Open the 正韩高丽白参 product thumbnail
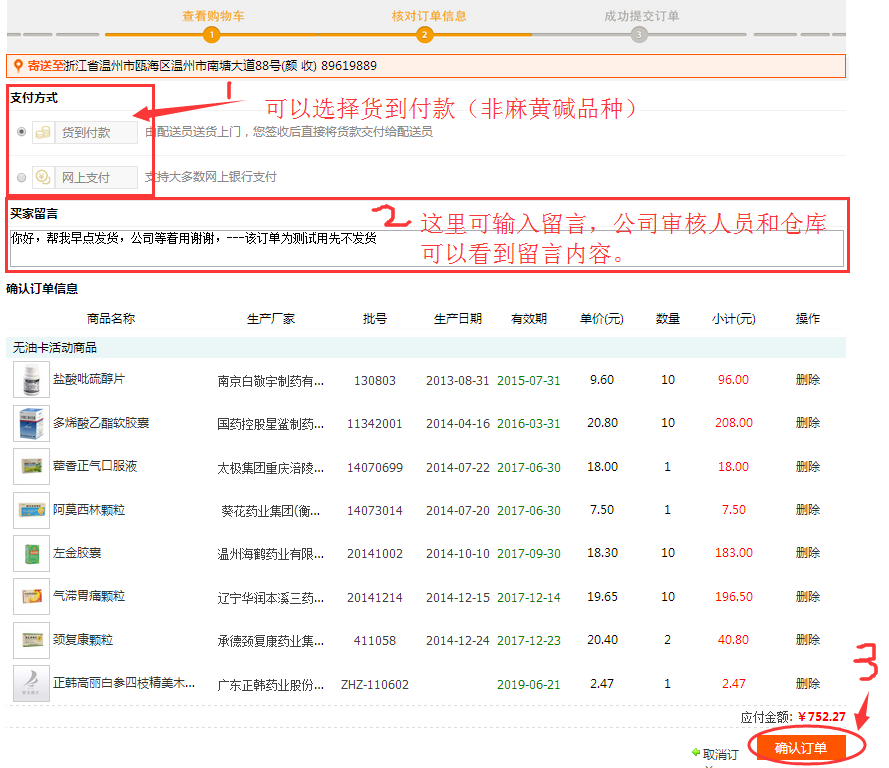 pyautogui.click(x=32, y=684)
